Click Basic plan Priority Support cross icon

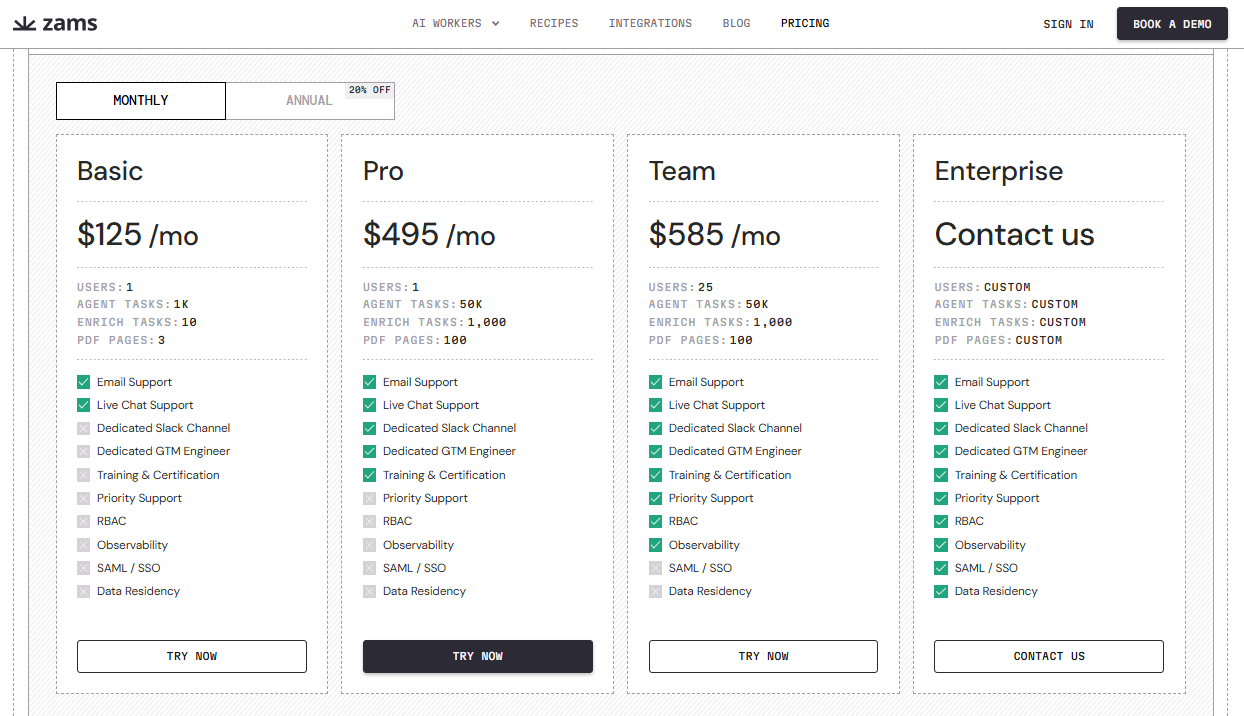point(84,498)
